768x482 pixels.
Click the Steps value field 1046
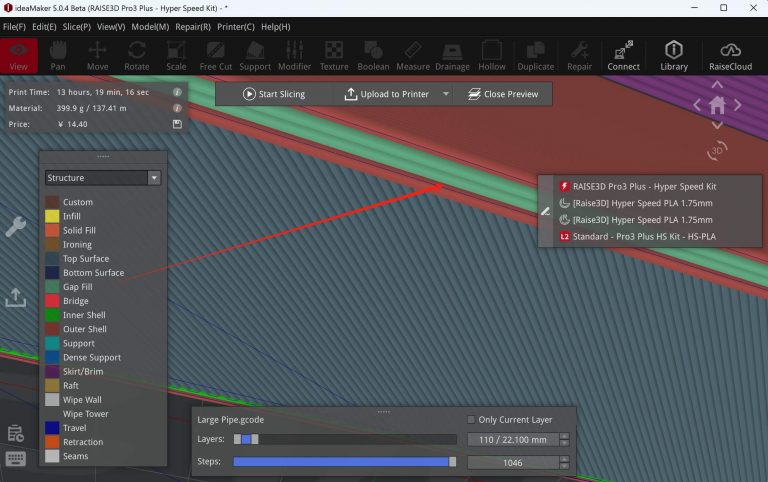coord(513,462)
